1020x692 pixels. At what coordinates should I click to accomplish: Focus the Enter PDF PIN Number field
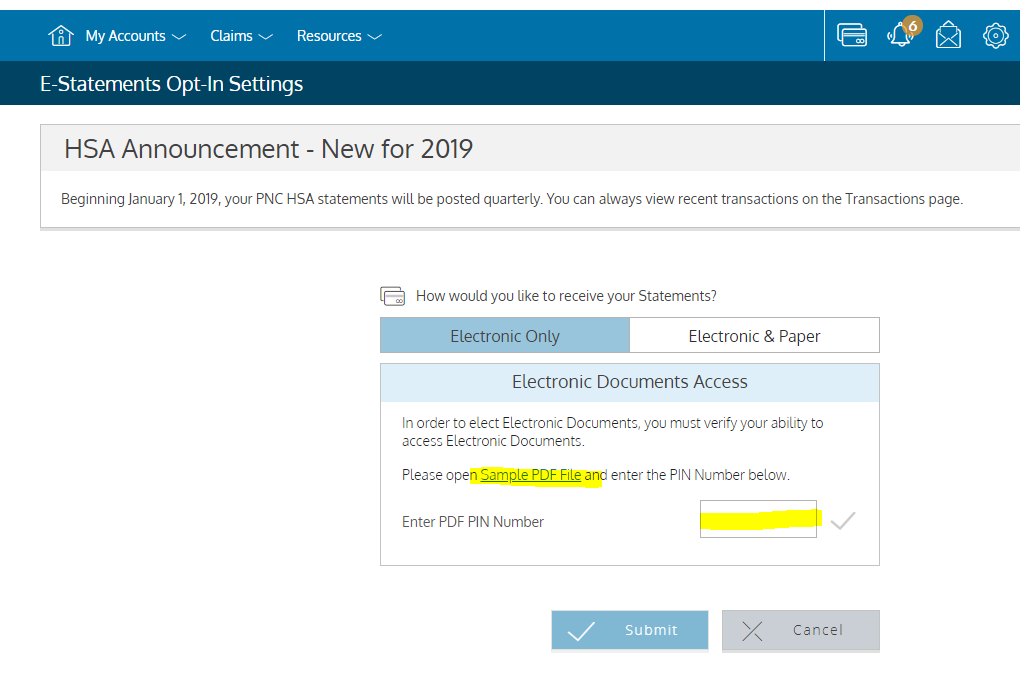pos(758,520)
